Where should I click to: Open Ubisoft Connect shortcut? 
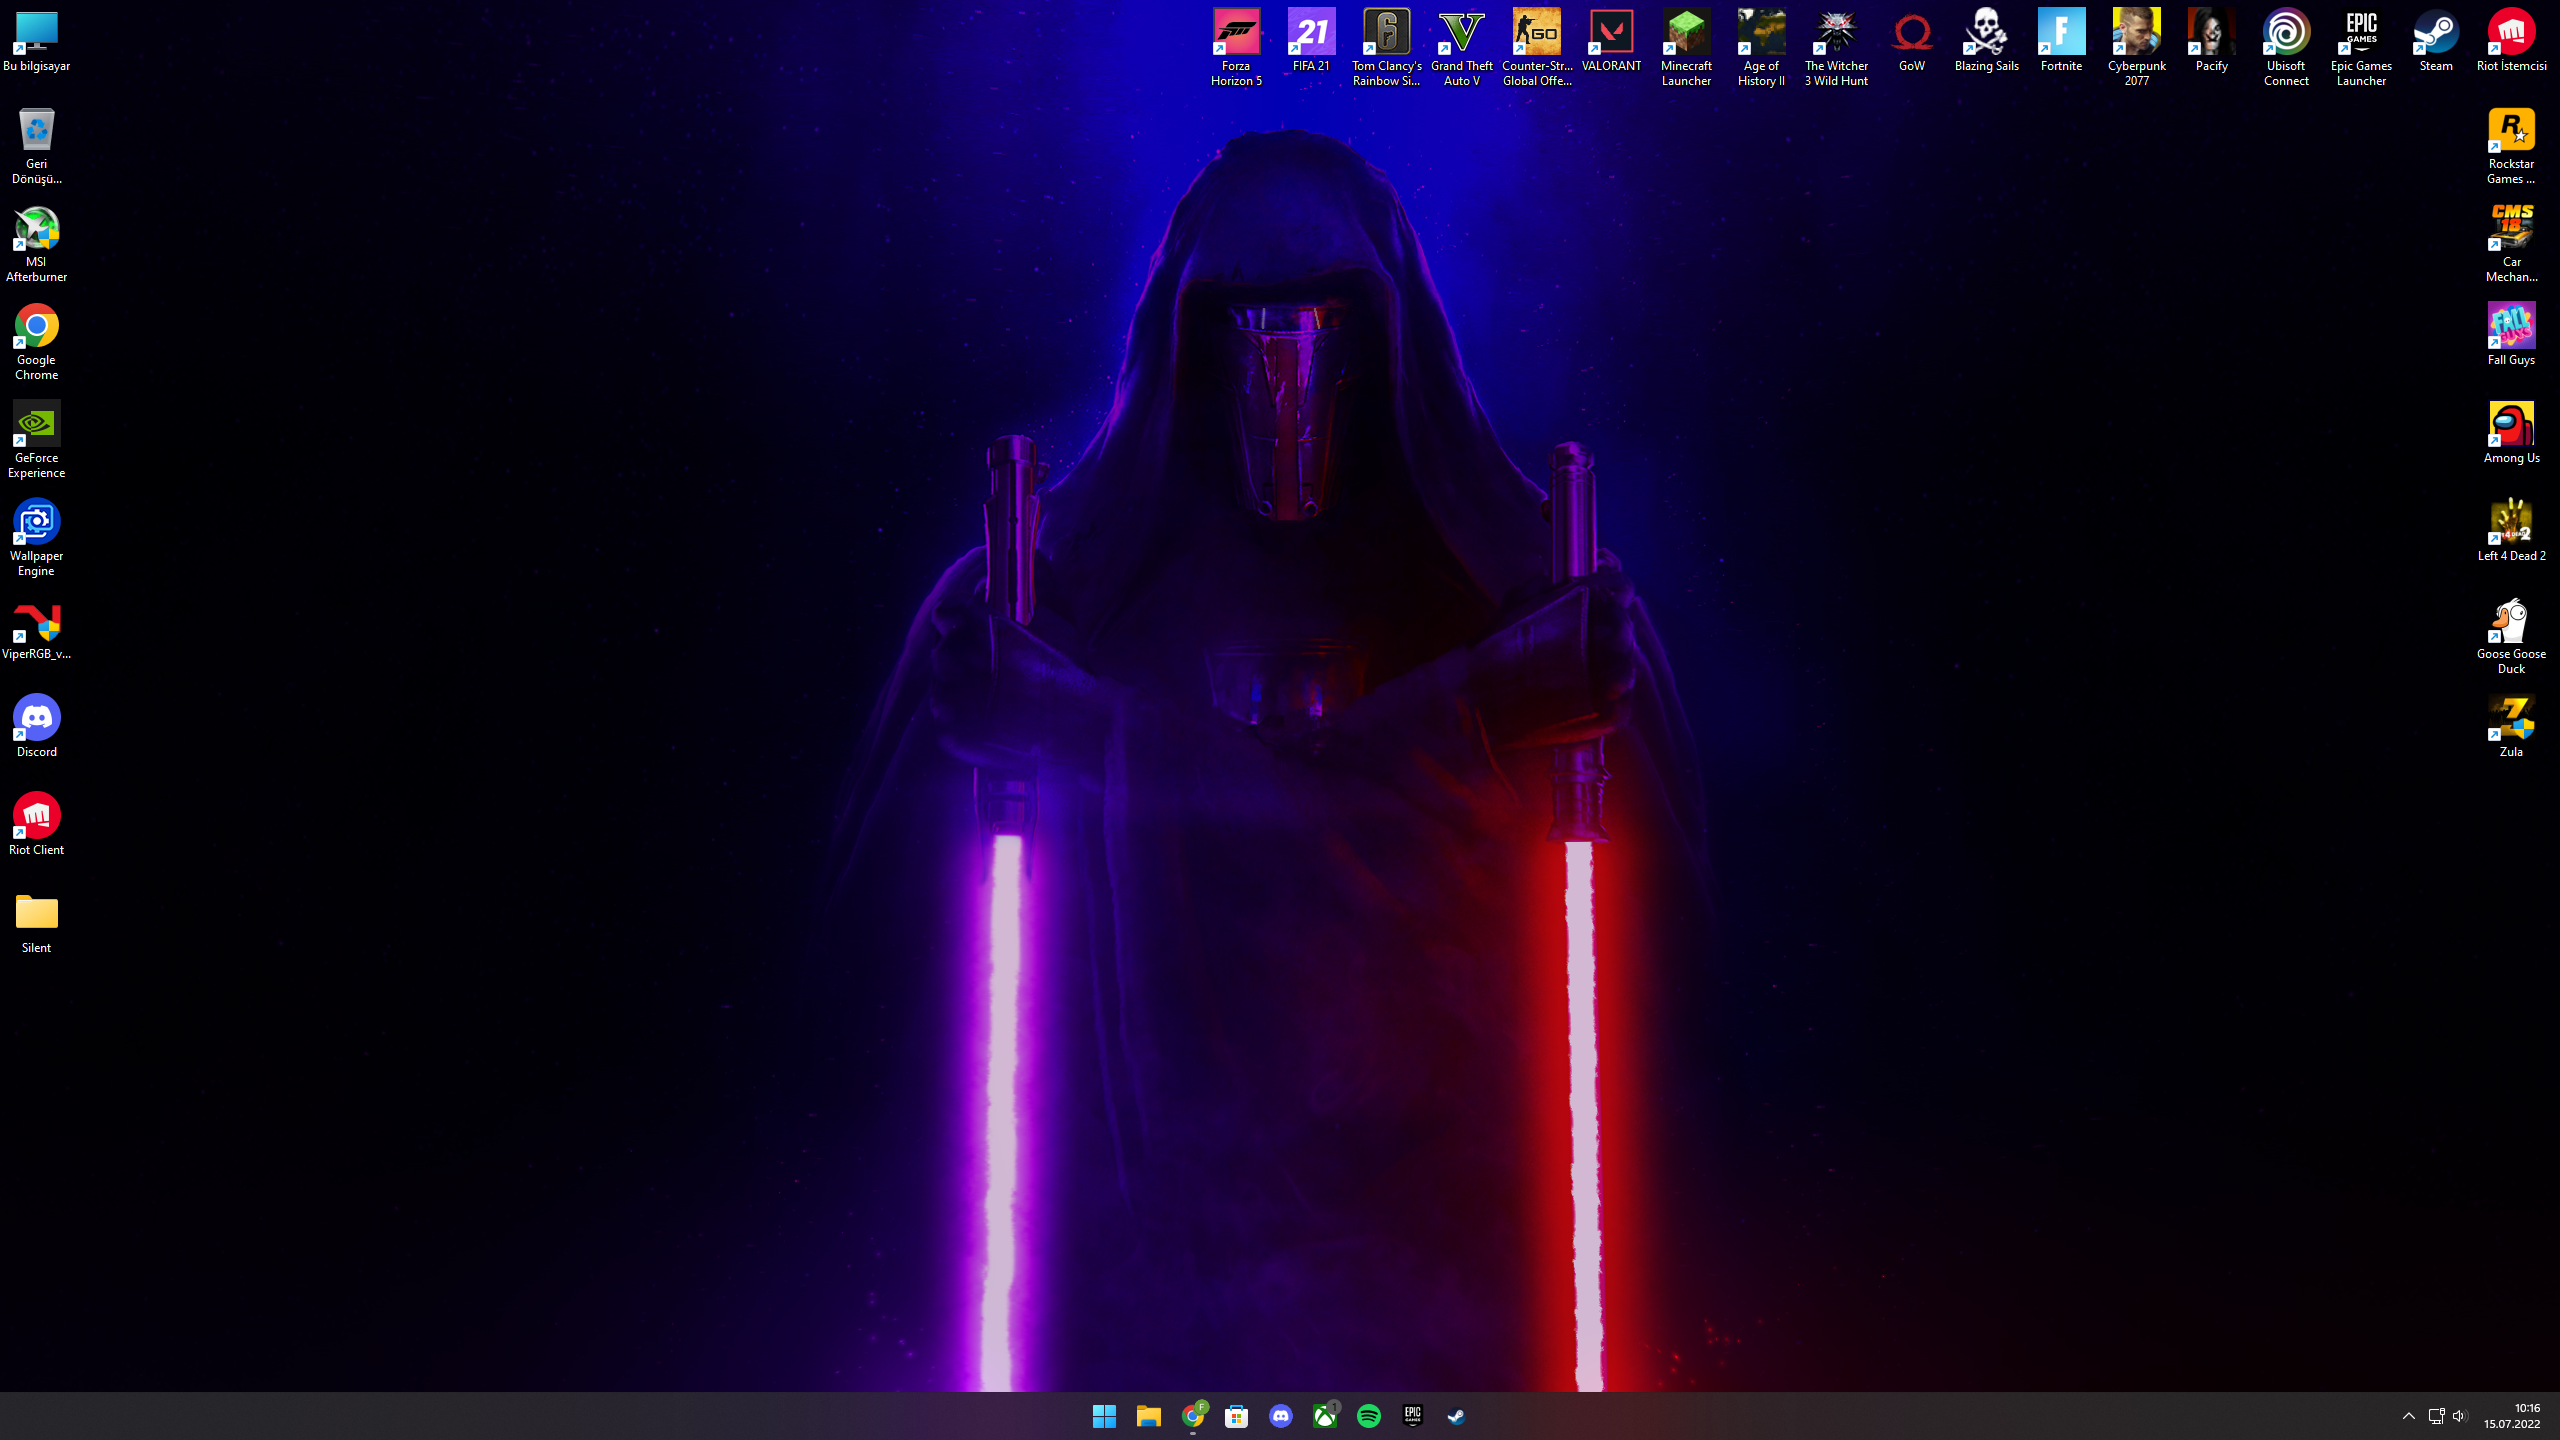pos(2286,48)
